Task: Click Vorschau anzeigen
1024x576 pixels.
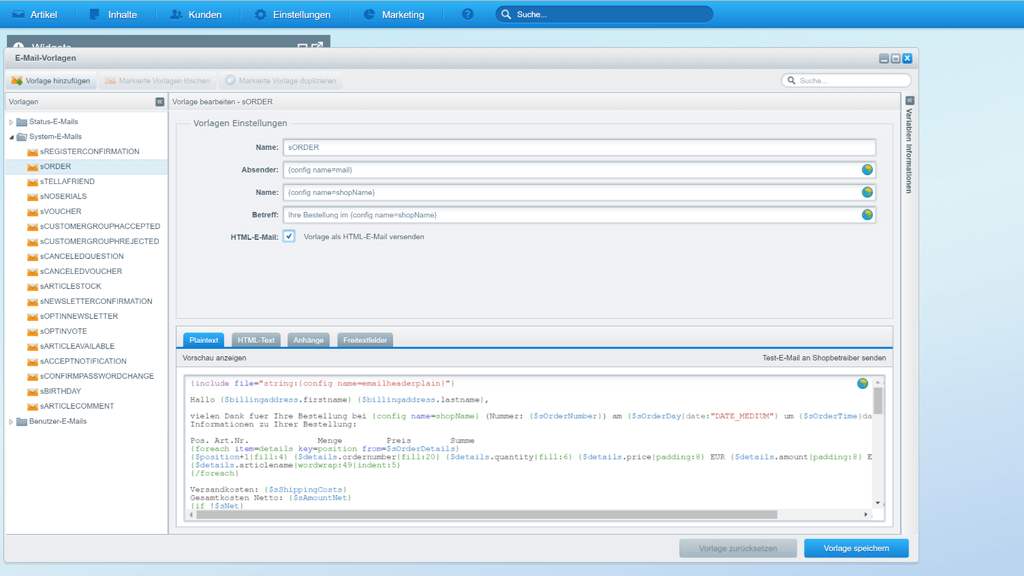Action: 214,358
